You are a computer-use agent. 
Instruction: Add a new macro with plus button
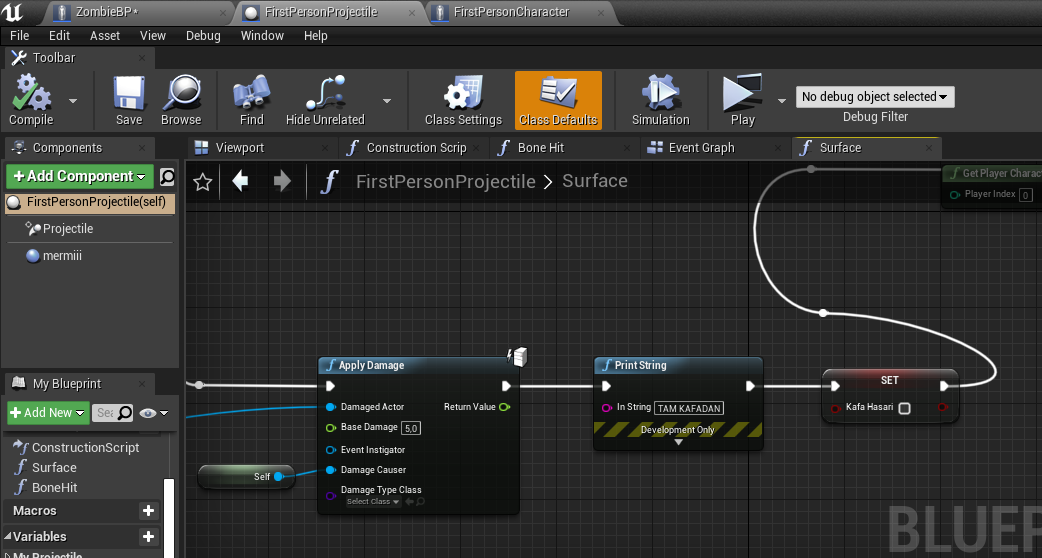pyautogui.click(x=148, y=510)
